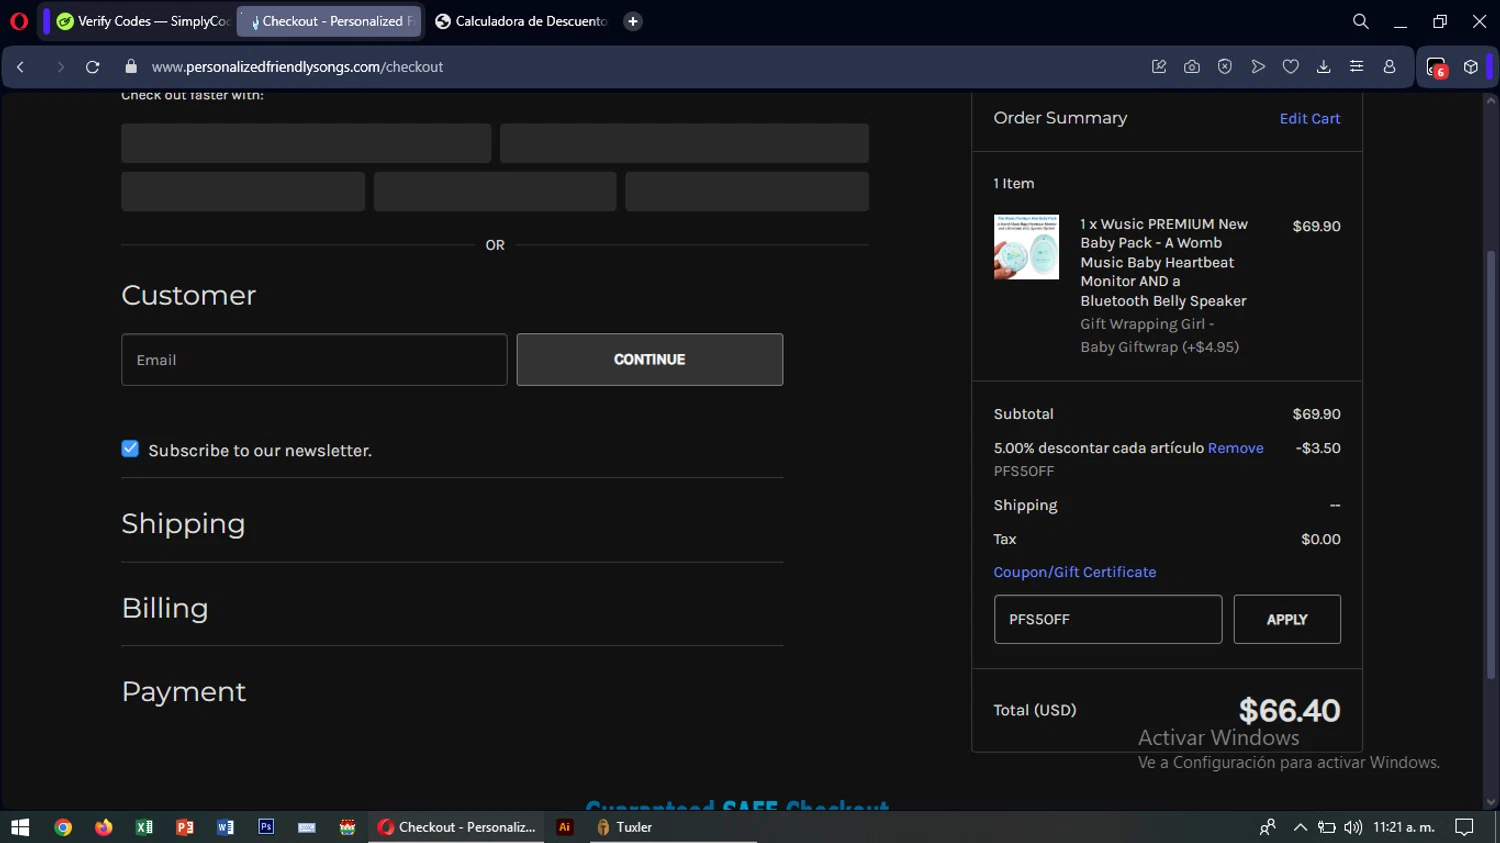
Task: Apply the coupon with APPLY button
Action: pos(1287,619)
